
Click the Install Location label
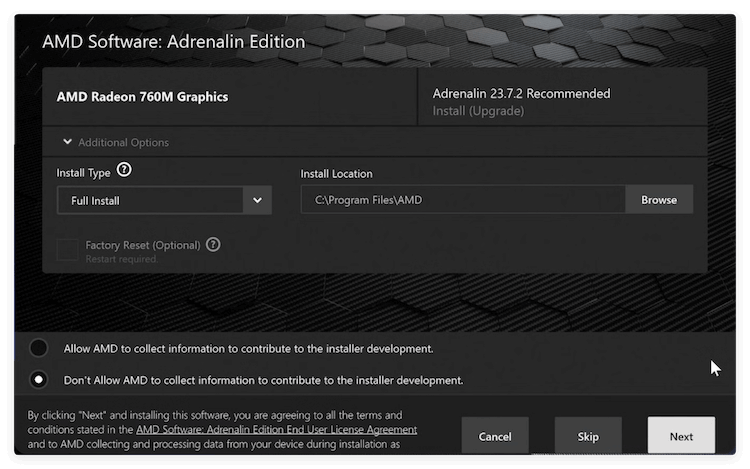click(336, 174)
